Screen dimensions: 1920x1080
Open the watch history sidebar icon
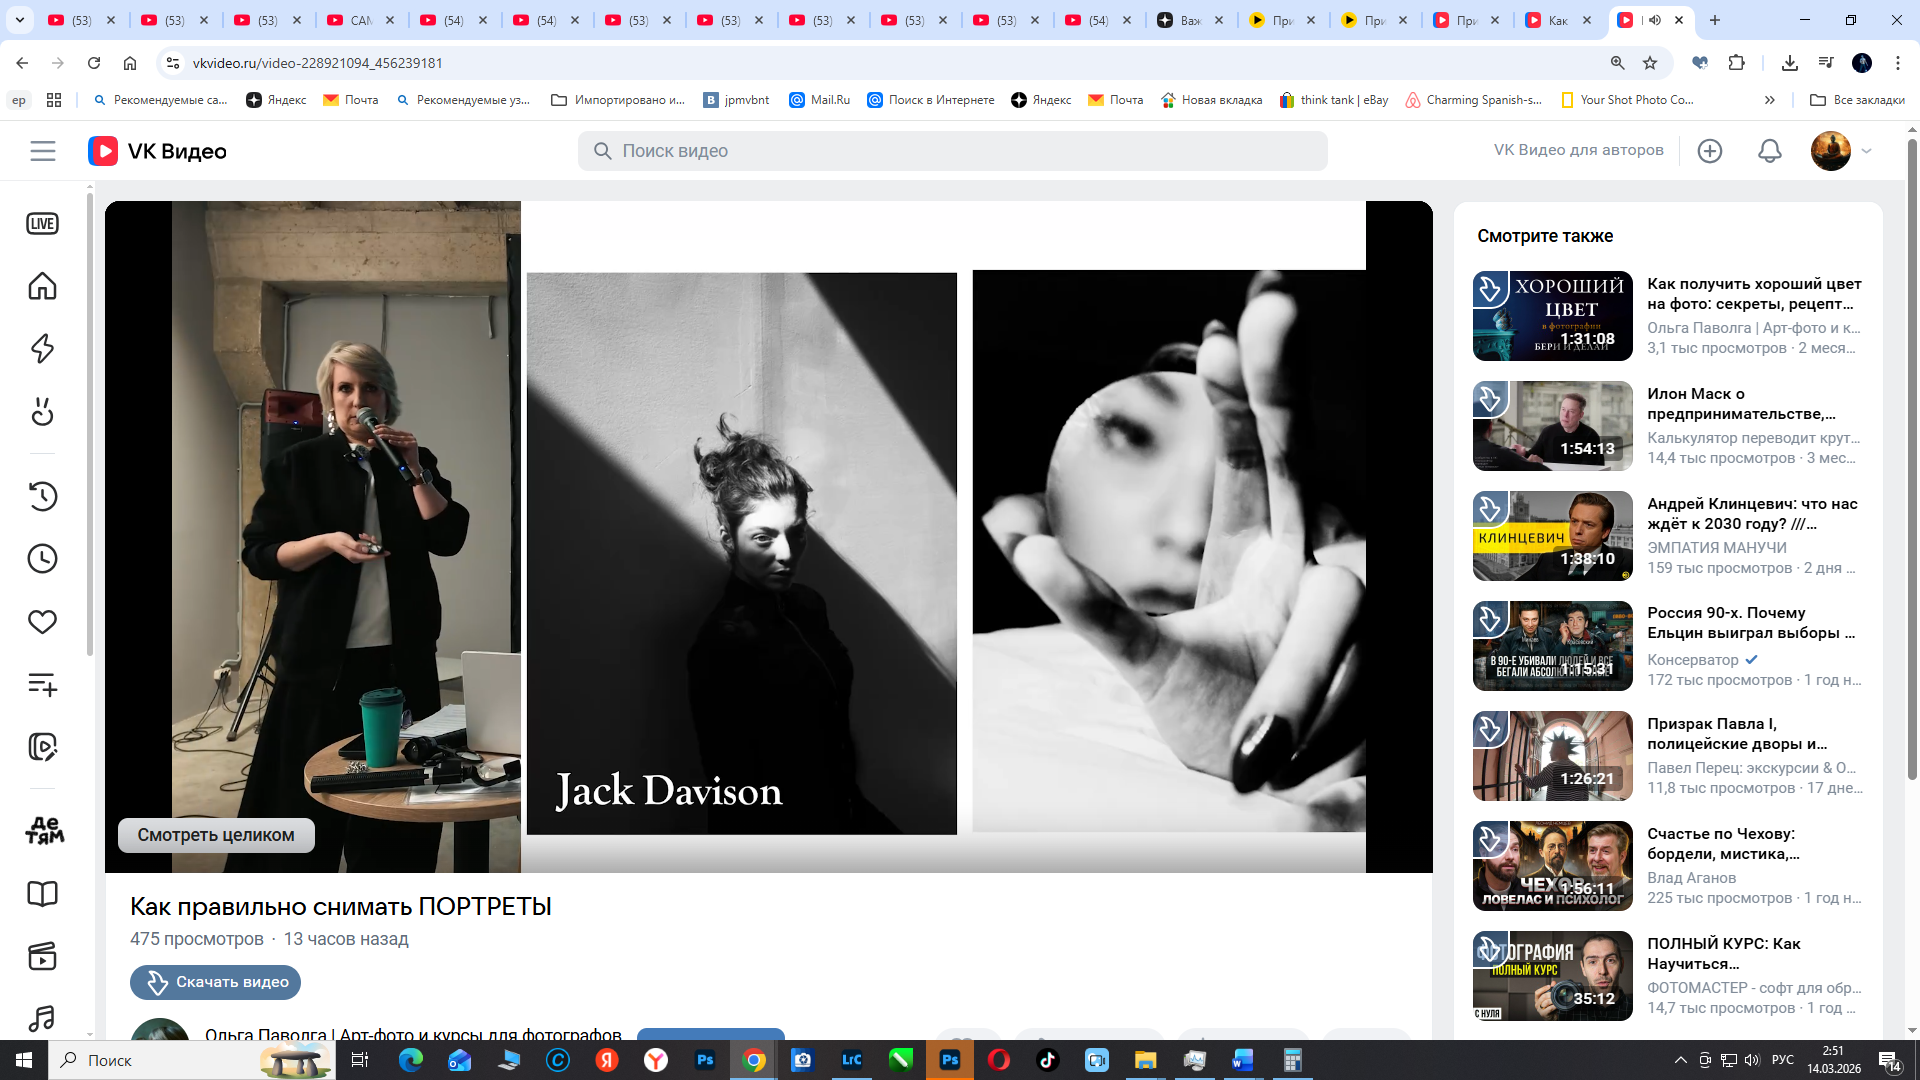[42, 496]
